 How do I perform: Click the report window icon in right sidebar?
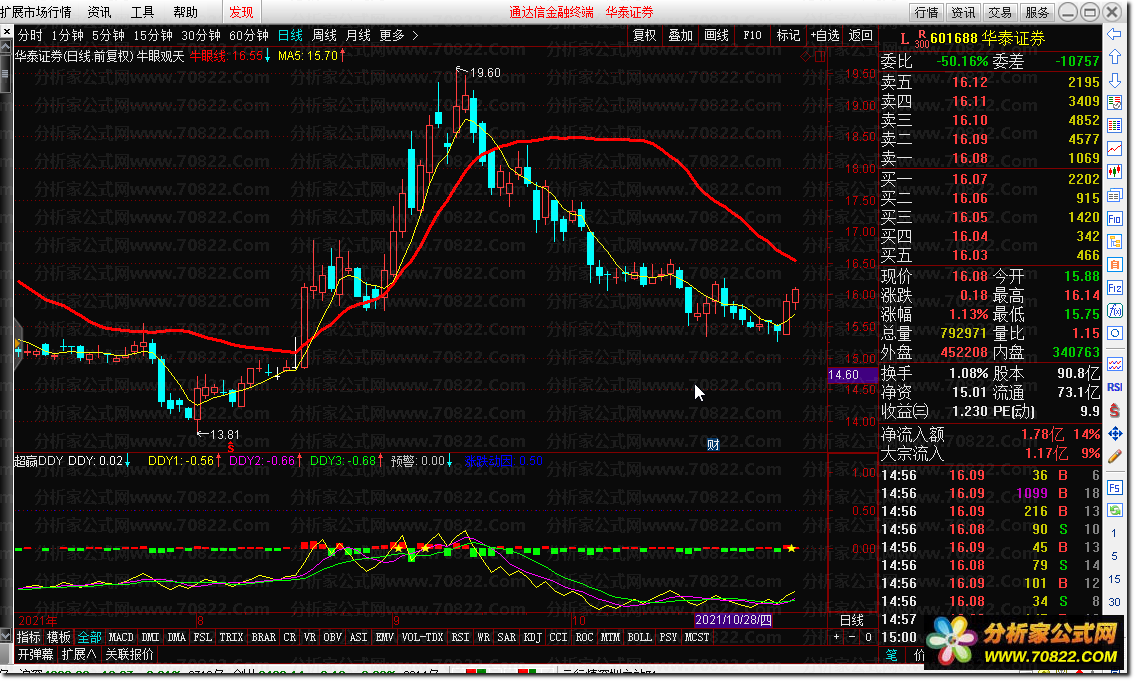(x=1114, y=195)
